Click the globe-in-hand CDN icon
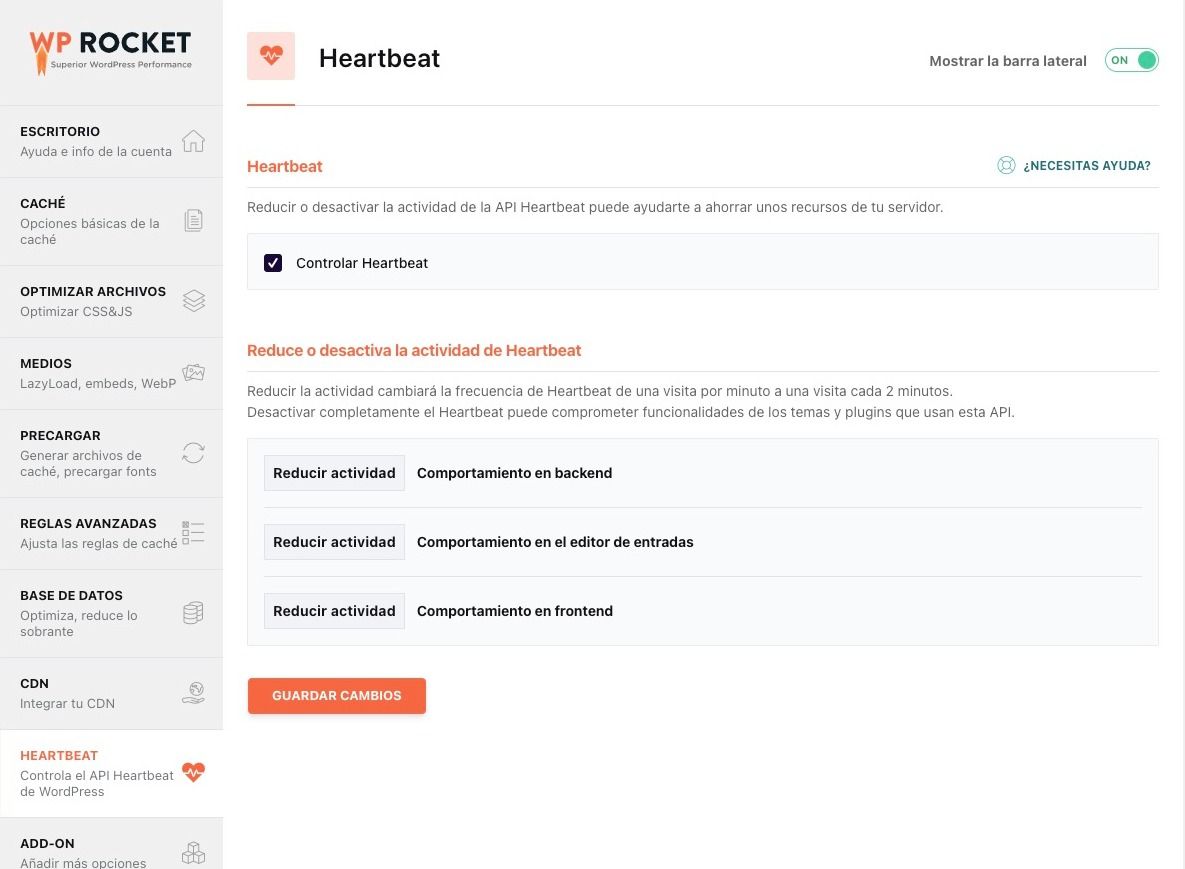Image resolution: width=1185 pixels, height=869 pixels. pyautogui.click(x=193, y=692)
